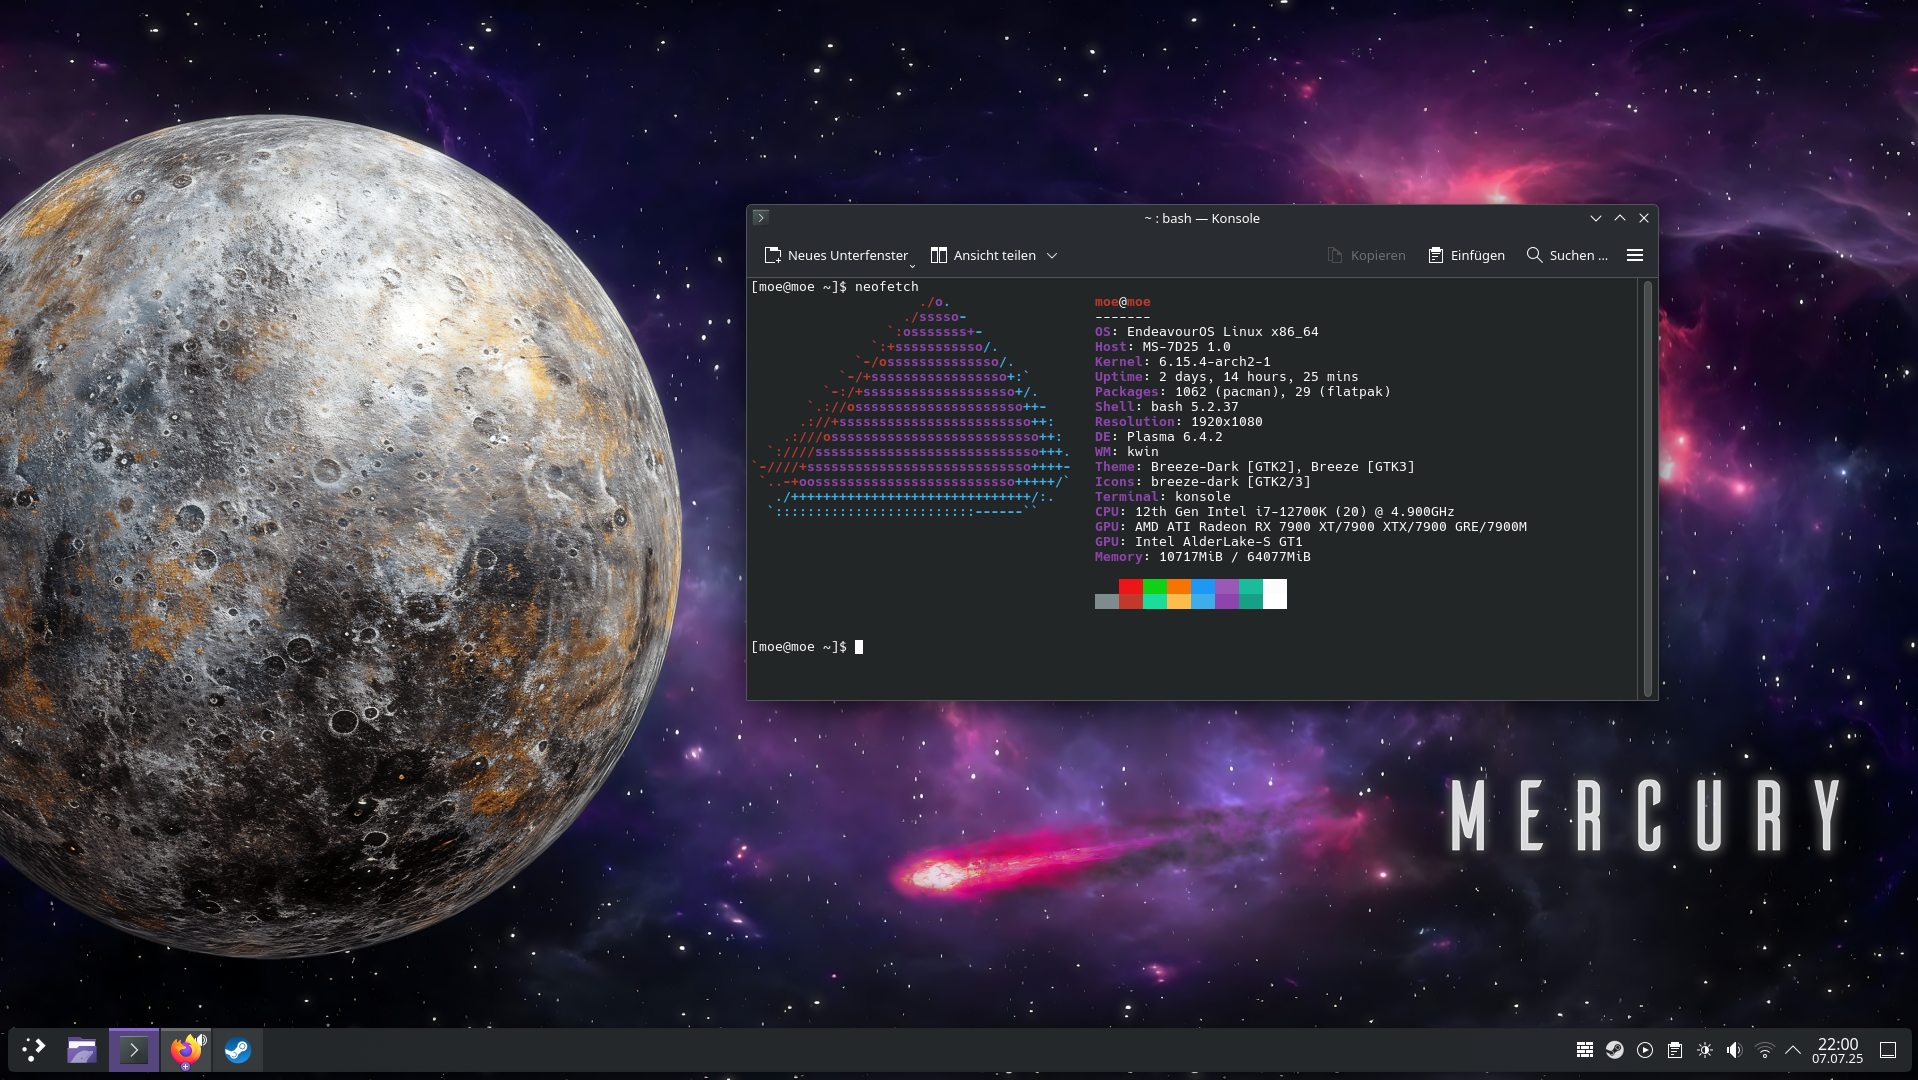
Task: Launch Steam from the taskbar
Action: pyautogui.click(x=238, y=1050)
